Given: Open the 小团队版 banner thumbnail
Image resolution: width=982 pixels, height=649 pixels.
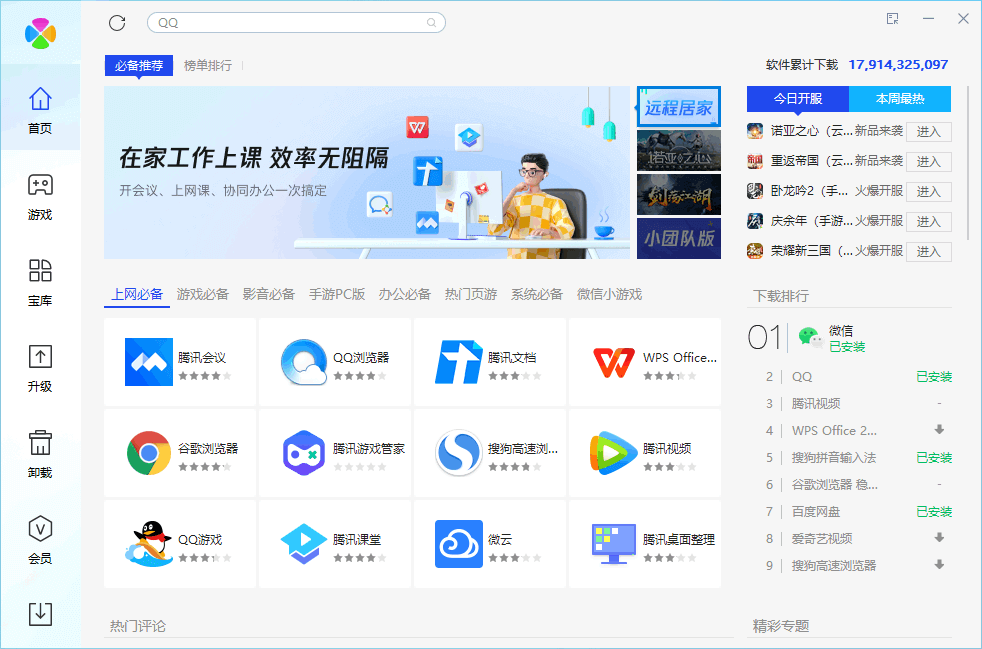Looking at the screenshot, I should (679, 239).
